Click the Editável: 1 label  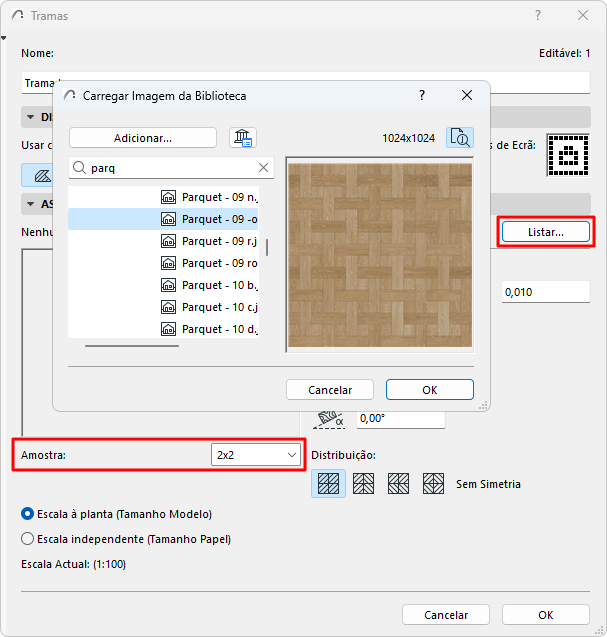pyautogui.click(x=564, y=53)
